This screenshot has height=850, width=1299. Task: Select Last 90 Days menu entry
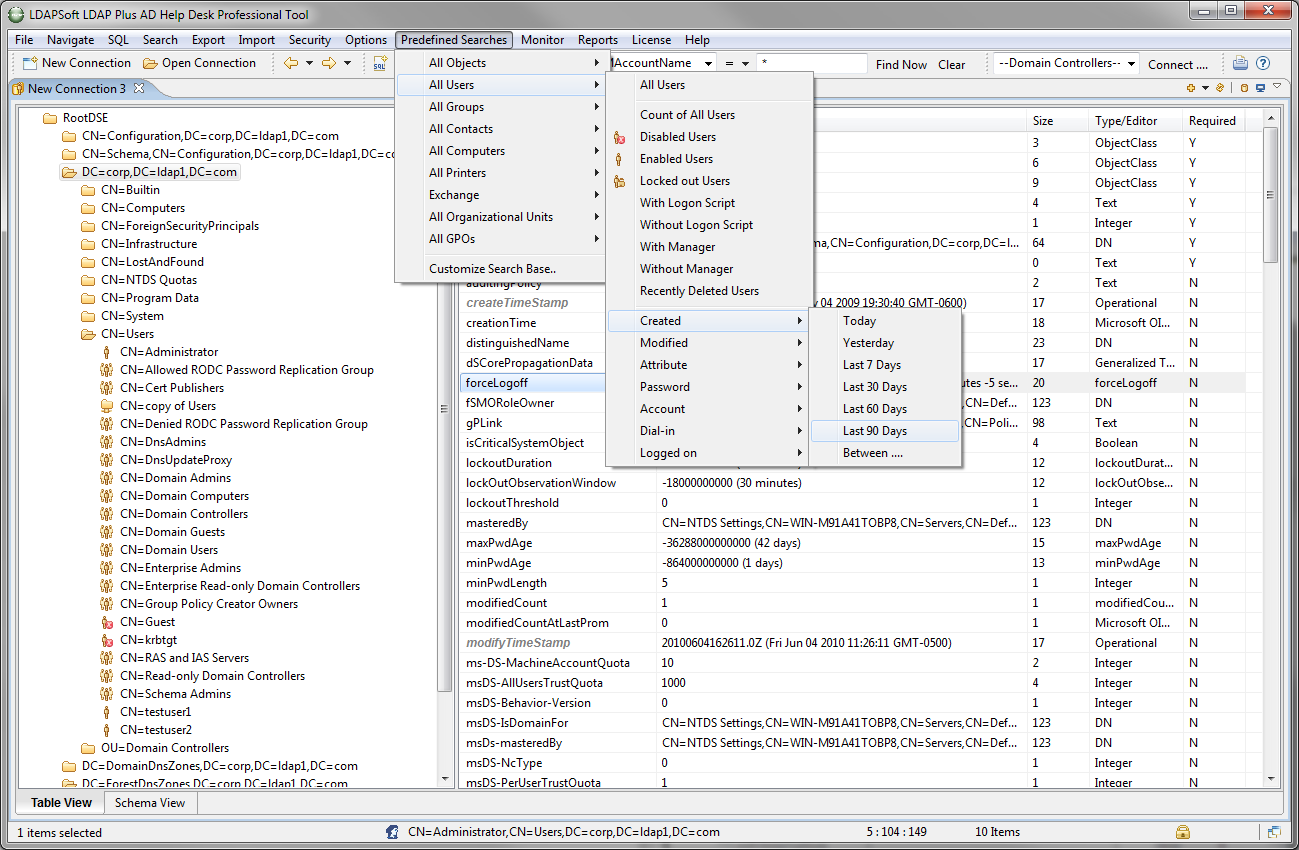(x=874, y=431)
